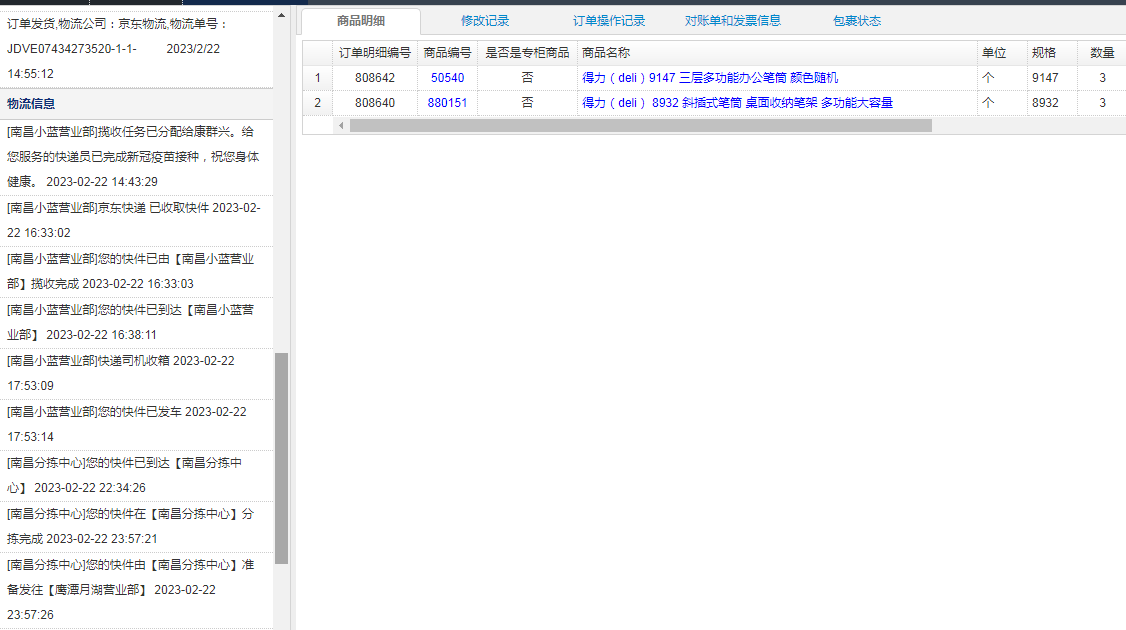Click the 您的快件已发车 17:53:14 entry

click(x=136, y=425)
